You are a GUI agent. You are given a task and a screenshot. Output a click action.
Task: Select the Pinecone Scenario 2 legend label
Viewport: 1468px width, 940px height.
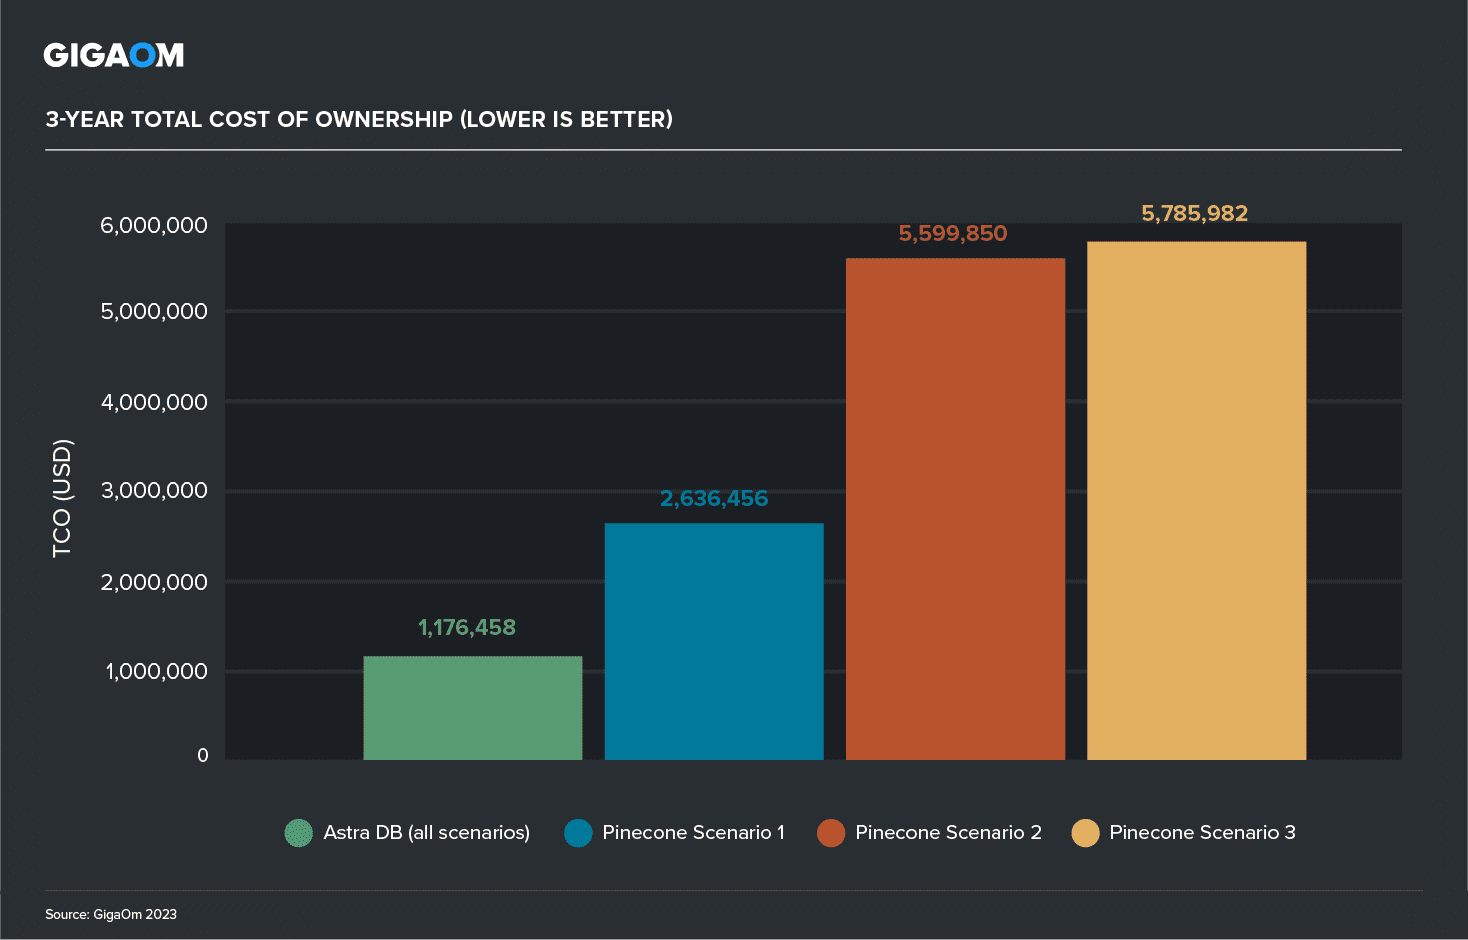coord(948,833)
